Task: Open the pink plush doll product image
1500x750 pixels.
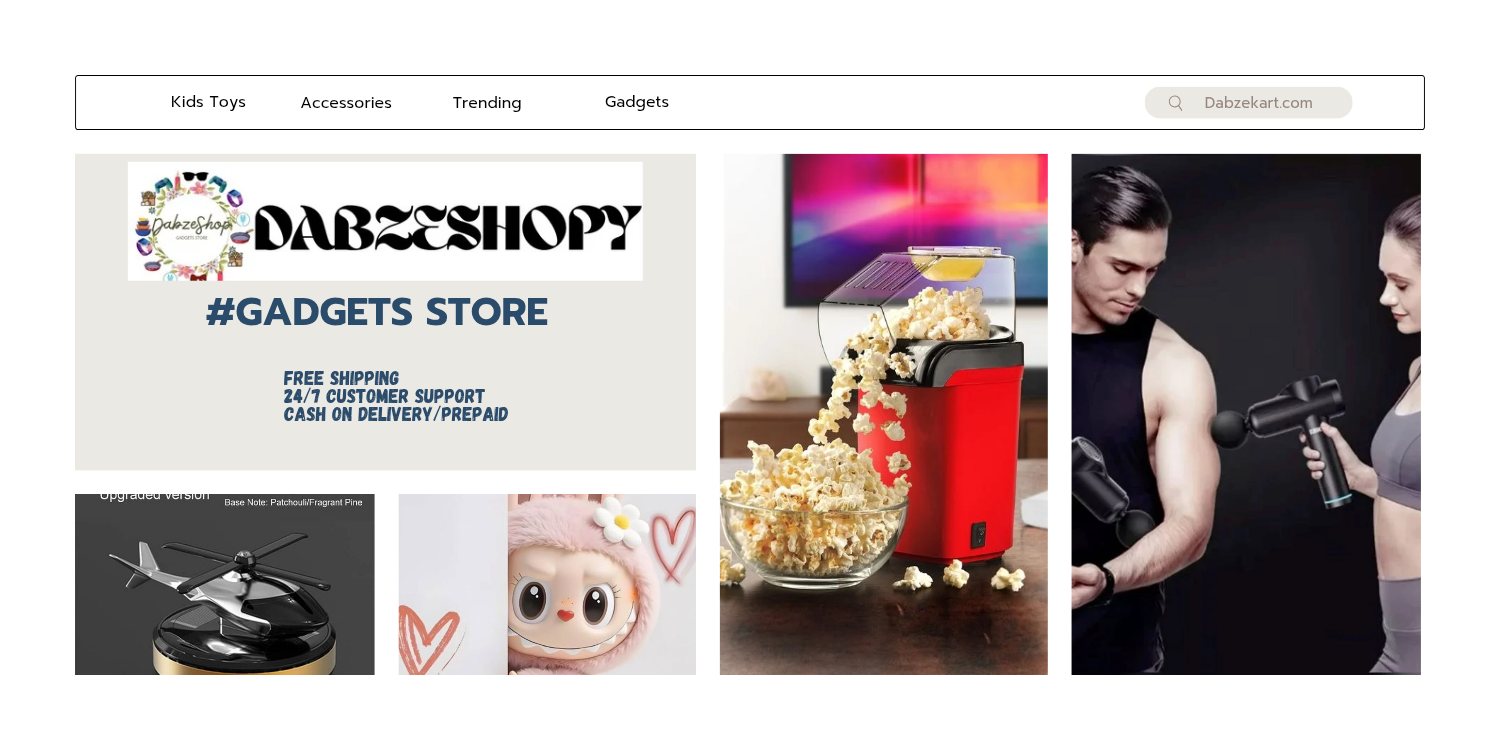Action: click(547, 584)
